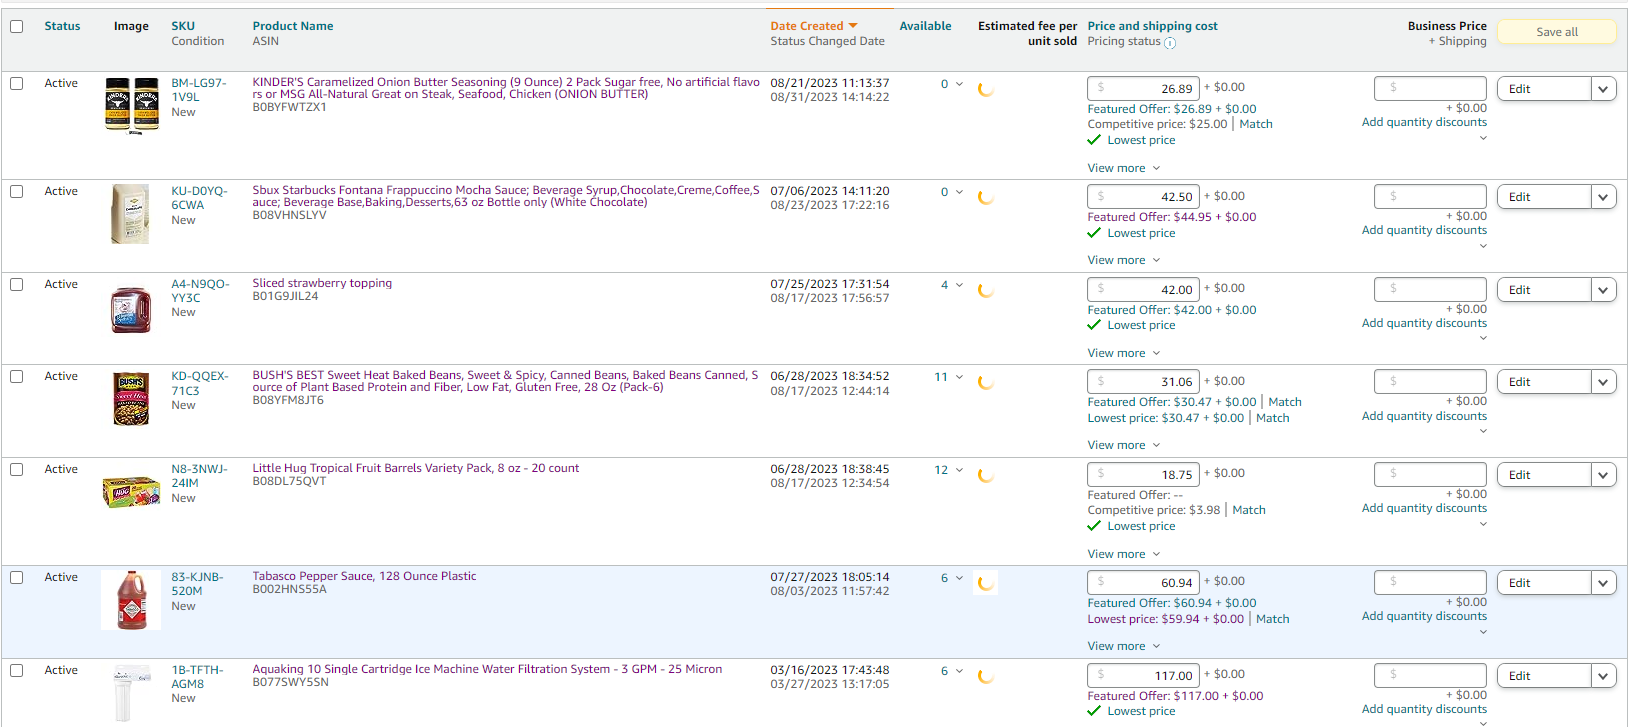Open the Tabasco Pepper Sauce product link
This screenshot has width=1633, height=727.
(x=364, y=576)
